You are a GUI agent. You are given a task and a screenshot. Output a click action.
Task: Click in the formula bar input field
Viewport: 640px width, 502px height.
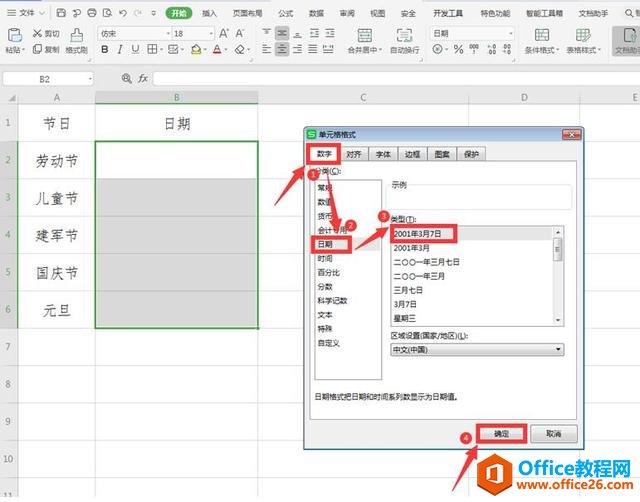click(395, 78)
